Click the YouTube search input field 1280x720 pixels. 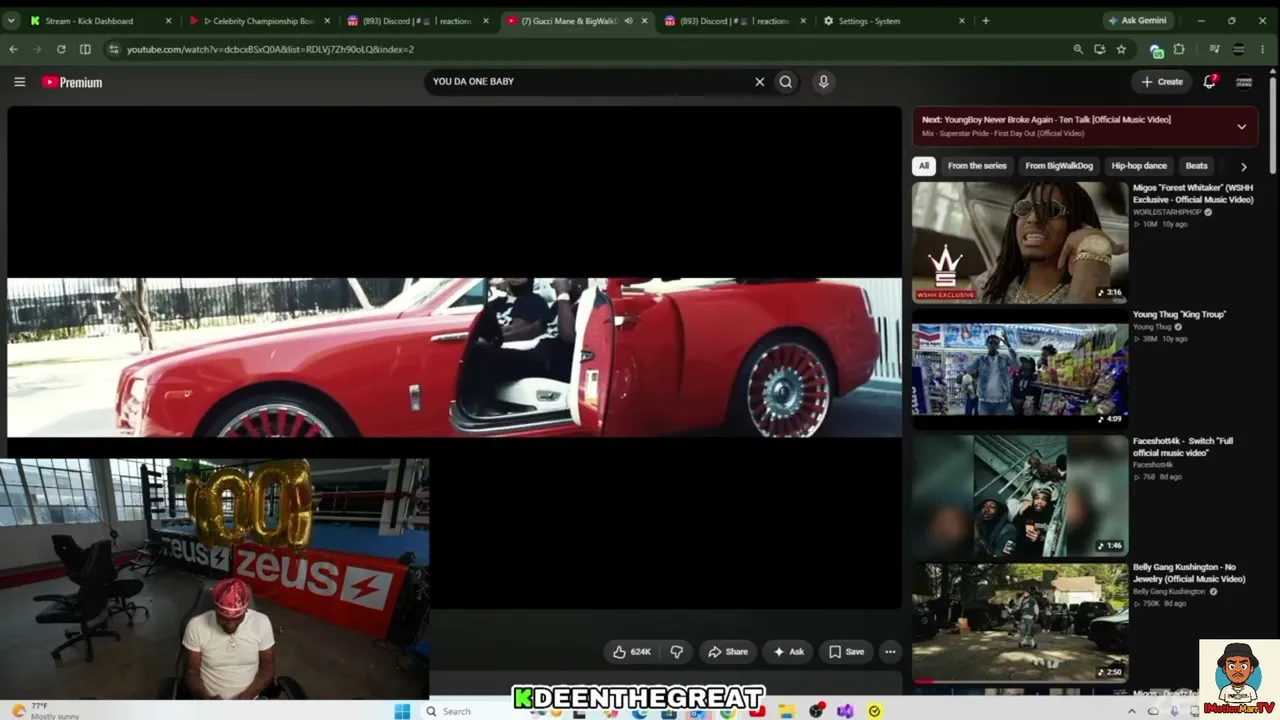pos(590,82)
